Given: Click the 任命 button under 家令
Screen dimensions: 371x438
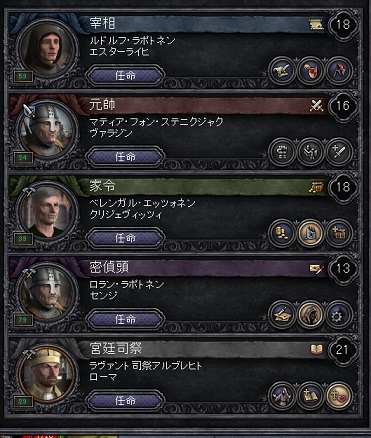Looking at the screenshot, I should 125,238.
